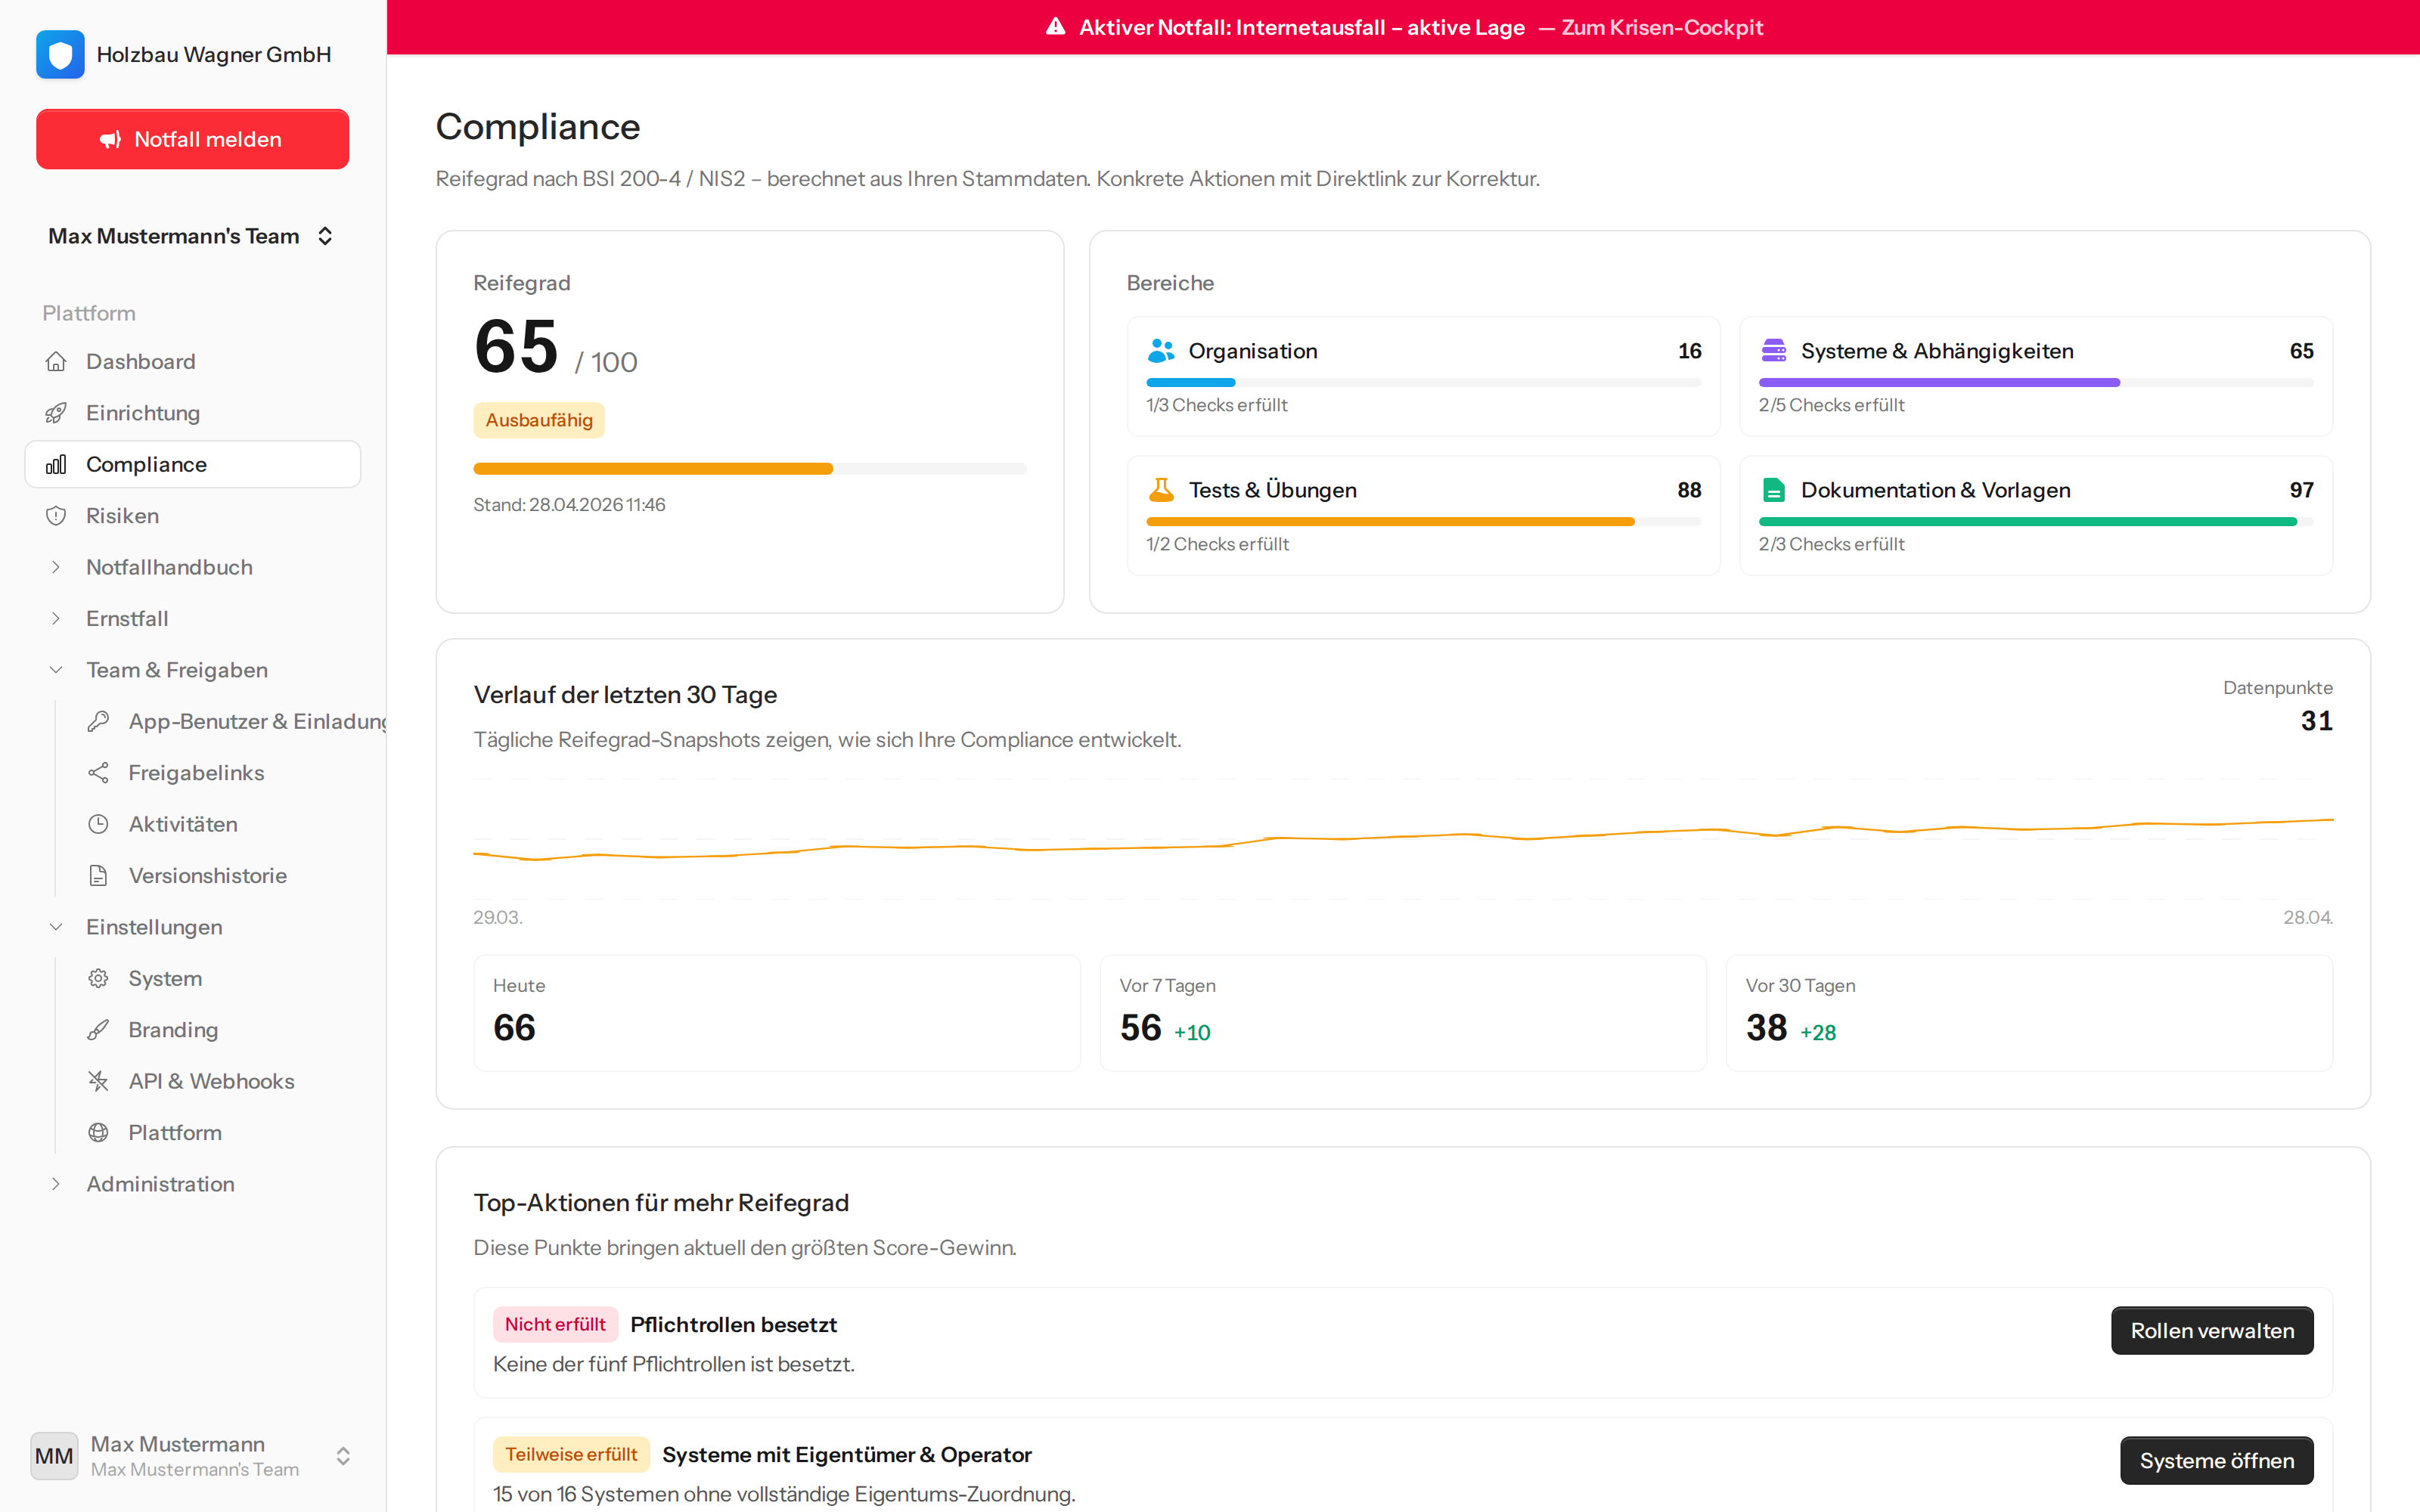Open Branding settings
The width and height of the screenshot is (2420, 1512).
coord(215,1030)
